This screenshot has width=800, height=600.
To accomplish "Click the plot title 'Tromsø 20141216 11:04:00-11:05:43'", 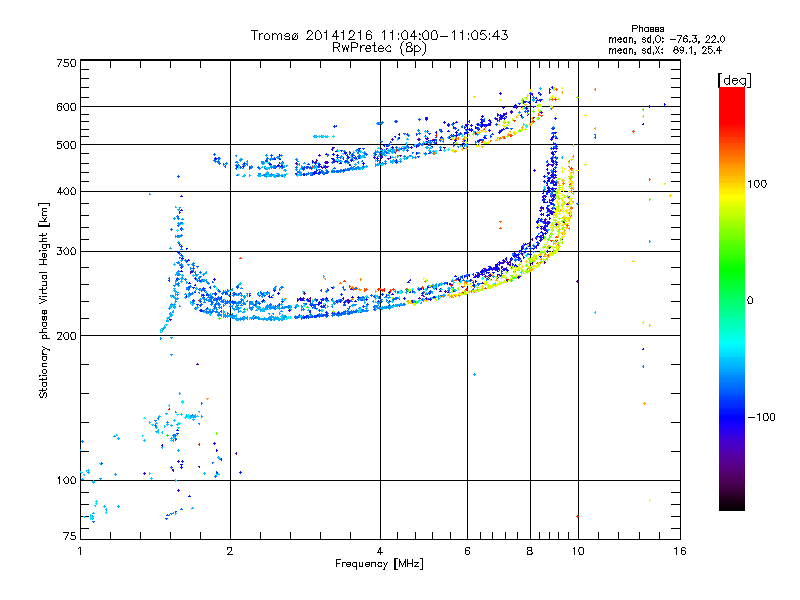I will 379,35.
